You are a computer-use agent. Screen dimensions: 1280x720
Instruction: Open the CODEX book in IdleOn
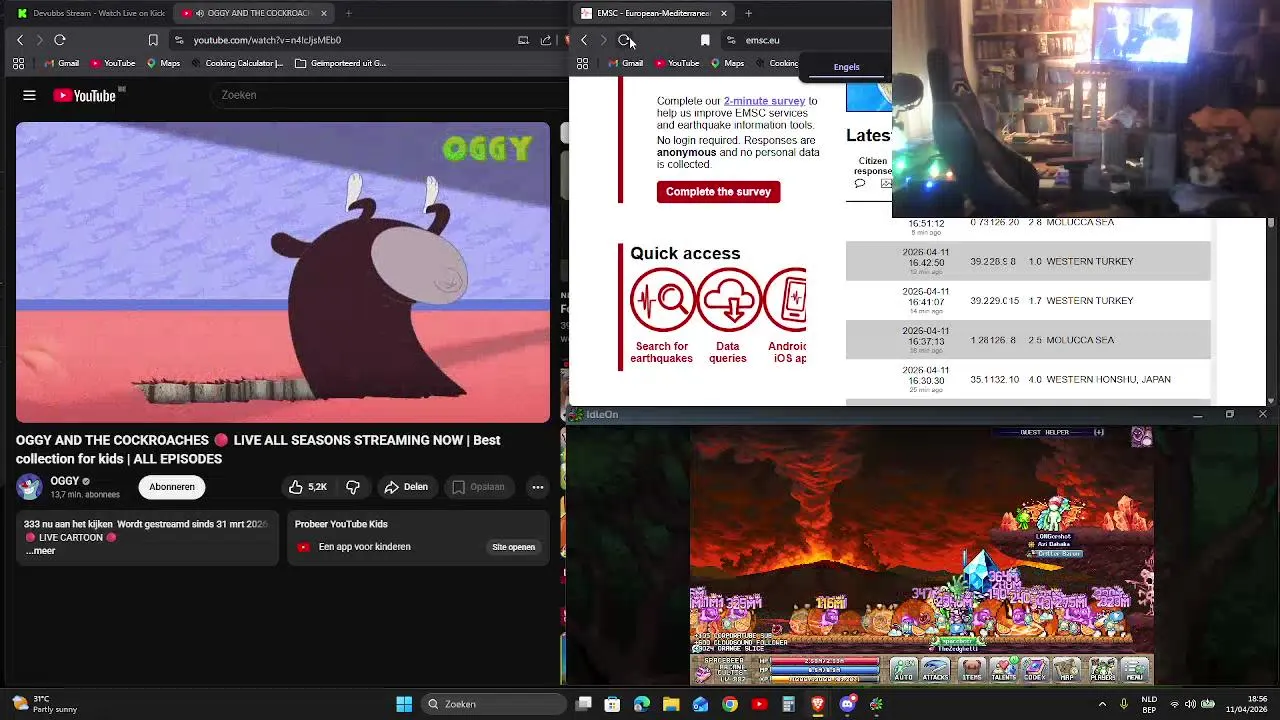tap(1035, 670)
